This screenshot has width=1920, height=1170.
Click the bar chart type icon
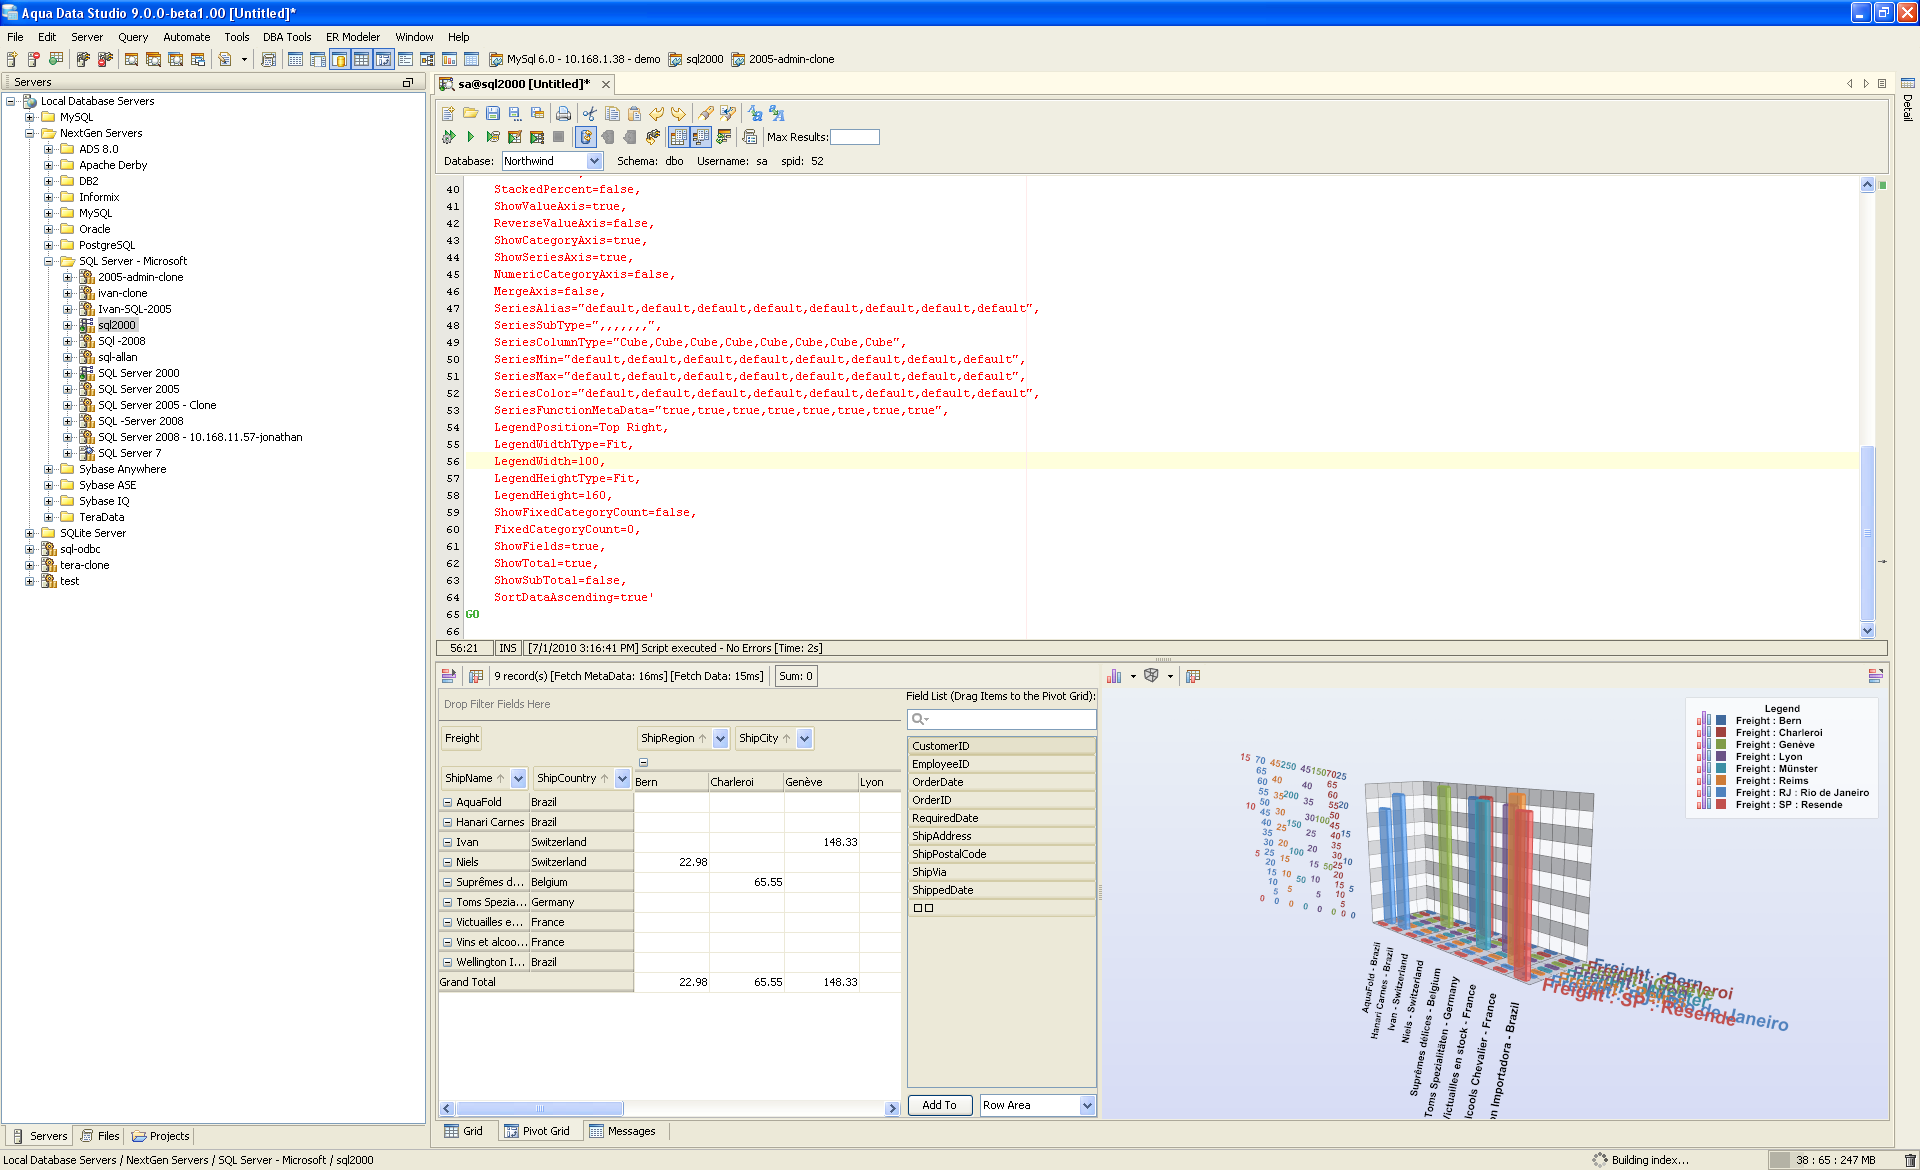click(1114, 676)
